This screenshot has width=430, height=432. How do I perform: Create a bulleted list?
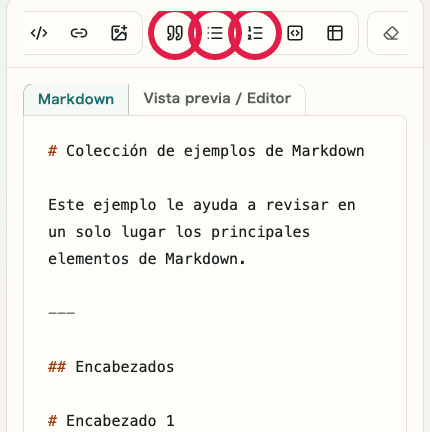[215, 33]
